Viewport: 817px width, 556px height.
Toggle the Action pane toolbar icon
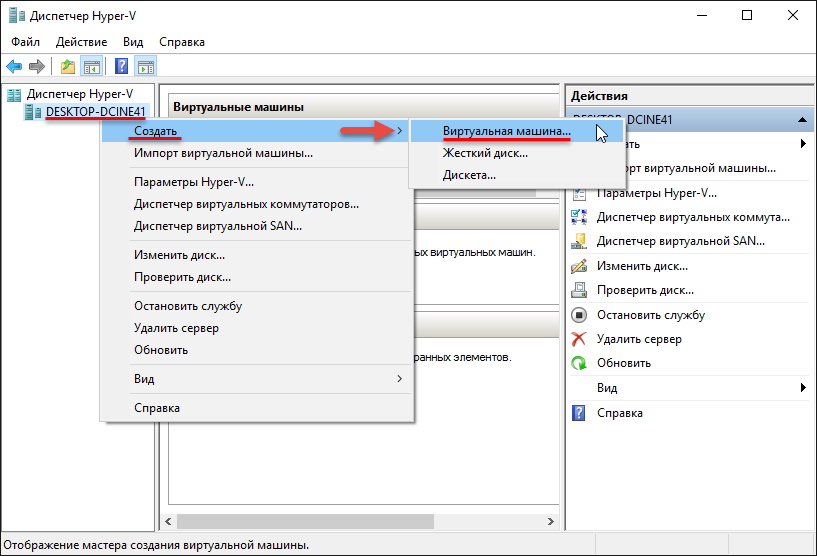146,67
